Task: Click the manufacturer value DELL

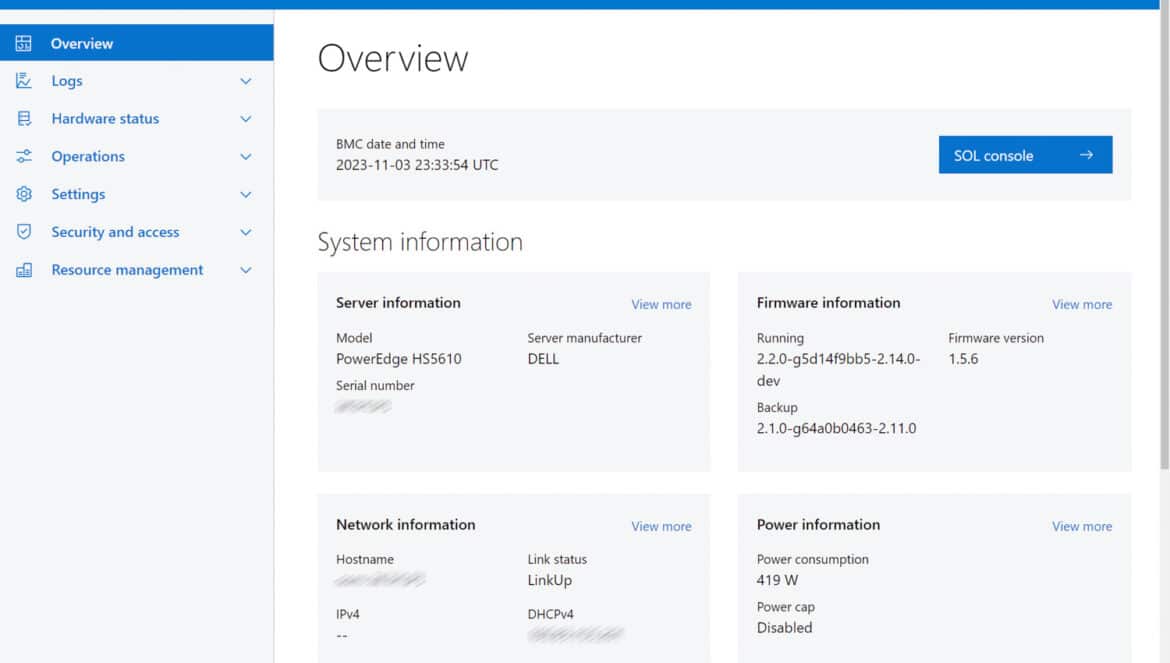Action: (543, 359)
